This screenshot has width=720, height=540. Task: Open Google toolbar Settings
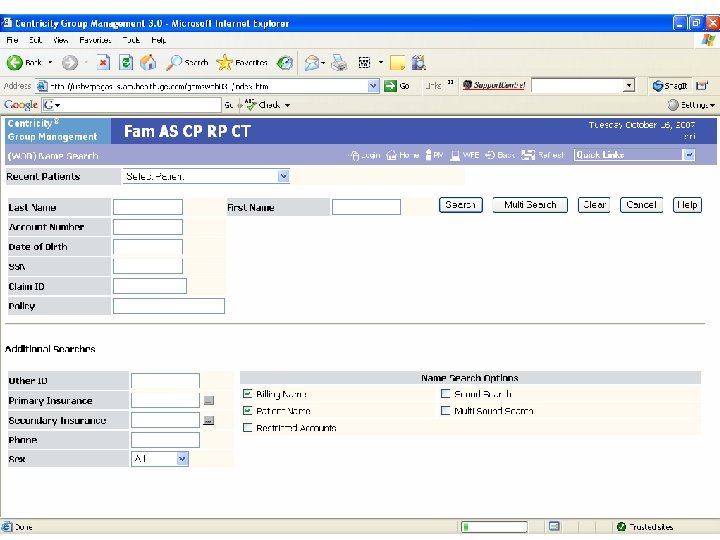pyautogui.click(x=692, y=105)
